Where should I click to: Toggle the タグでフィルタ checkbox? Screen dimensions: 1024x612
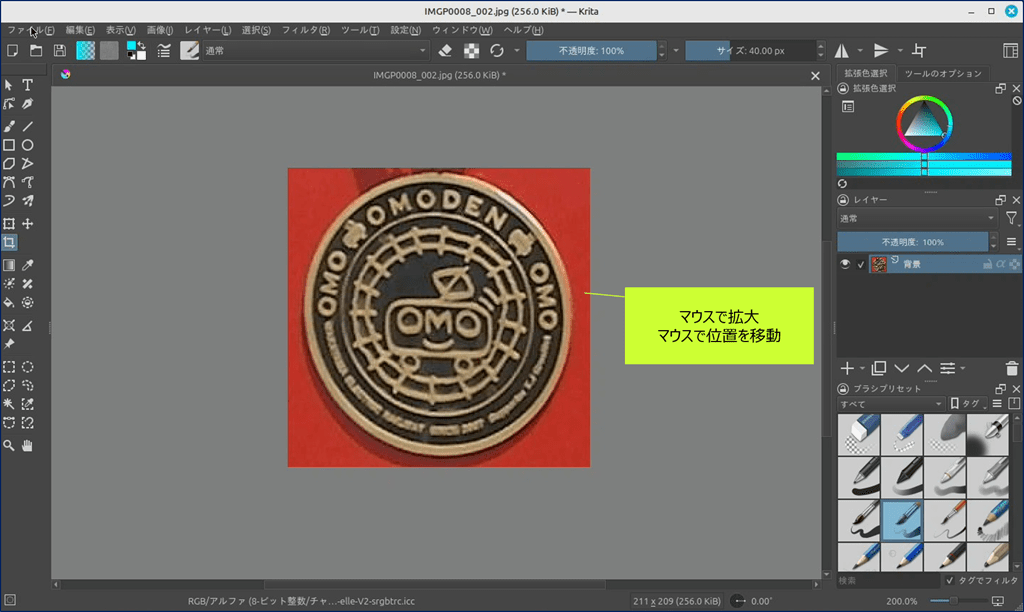click(950, 580)
